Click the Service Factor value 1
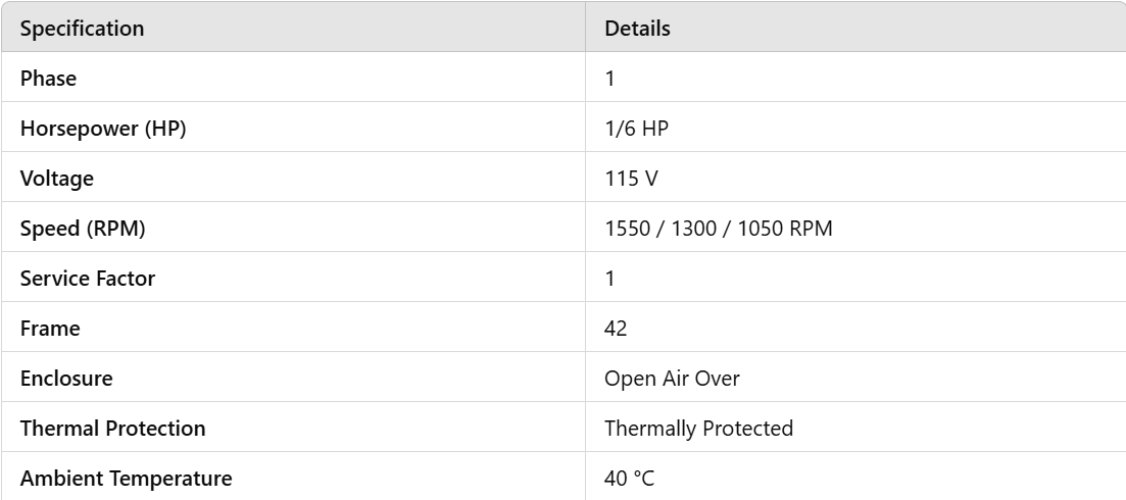This screenshot has width=1126, height=500. click(610, 278)
